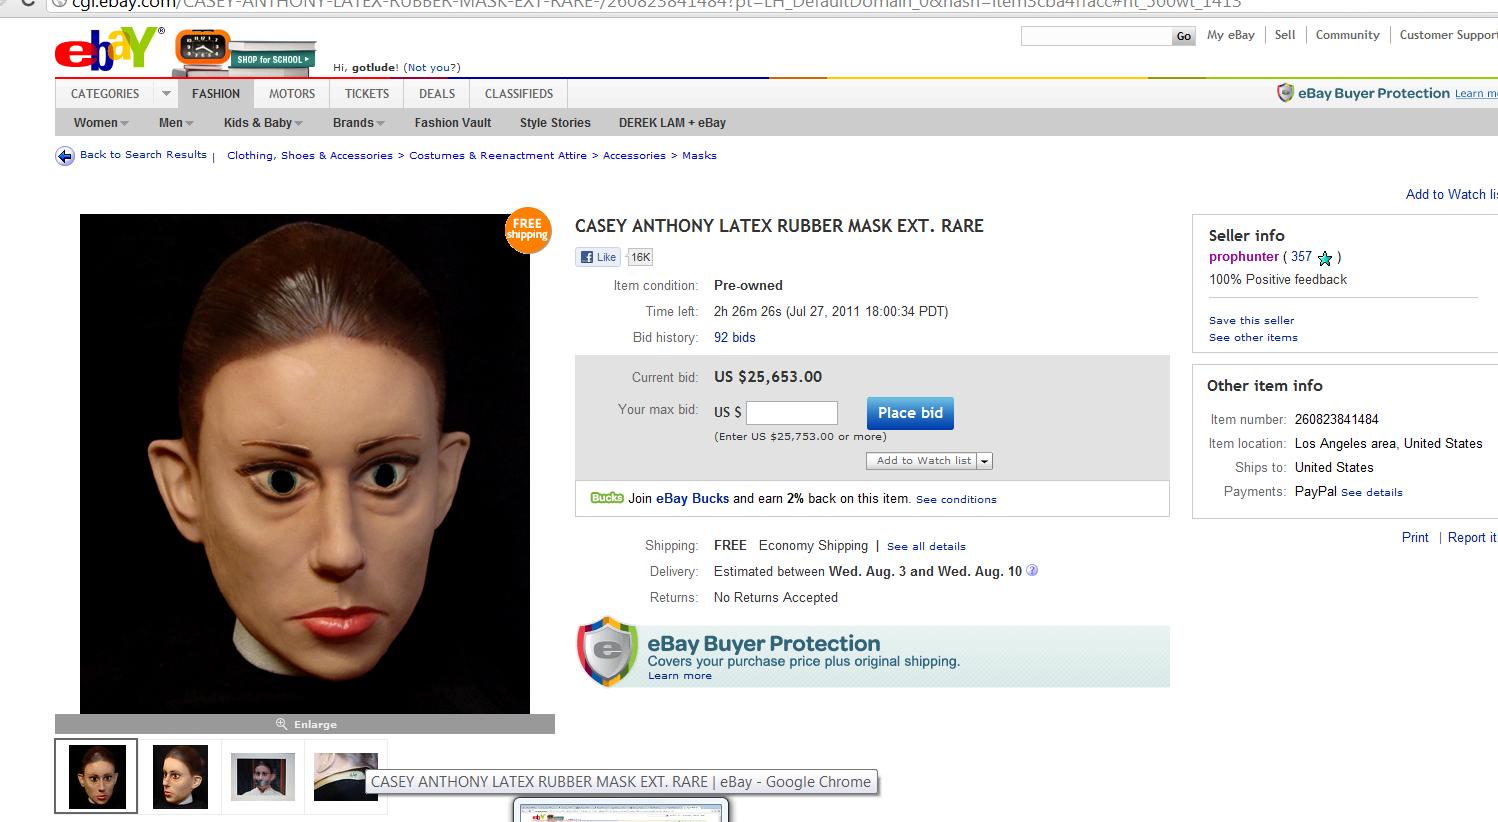Switch to the Motors tab

(292, 94)
